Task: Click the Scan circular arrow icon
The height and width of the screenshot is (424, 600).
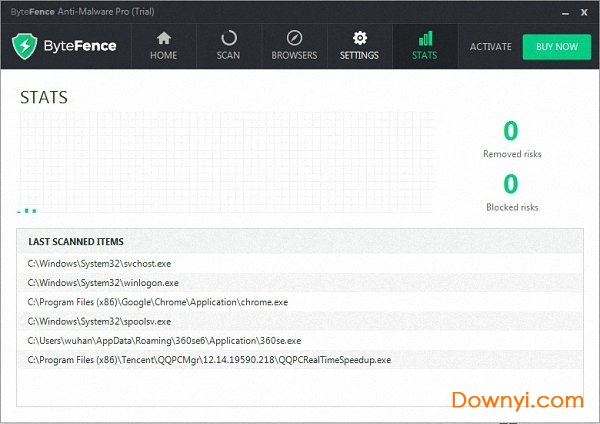Action: [x=229, y=38]
